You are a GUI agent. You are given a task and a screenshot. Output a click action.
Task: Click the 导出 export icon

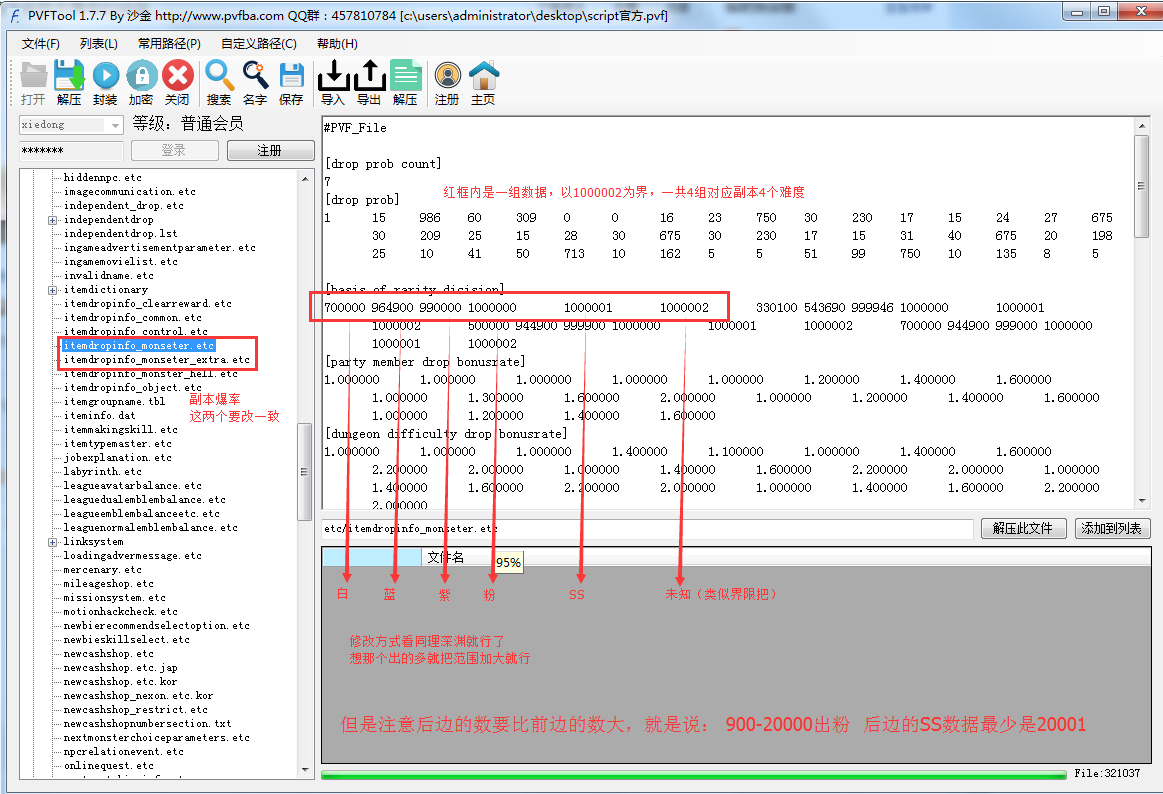pos(369,76)
